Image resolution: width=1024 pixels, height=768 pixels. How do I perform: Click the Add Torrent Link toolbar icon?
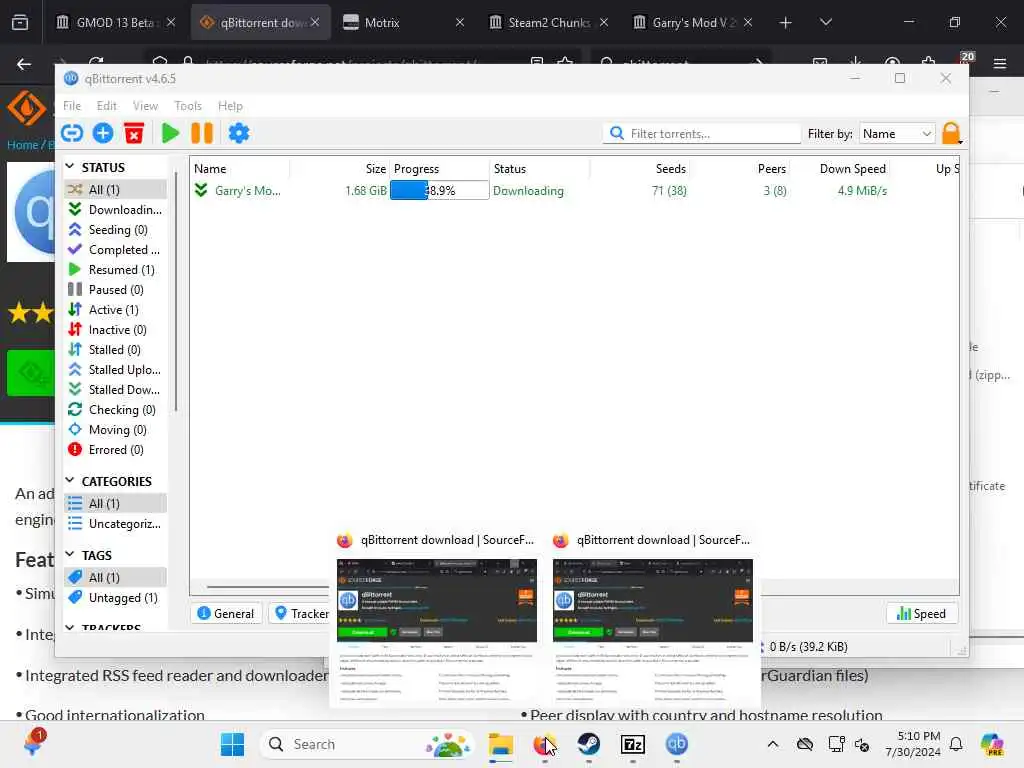click(72, 133)
